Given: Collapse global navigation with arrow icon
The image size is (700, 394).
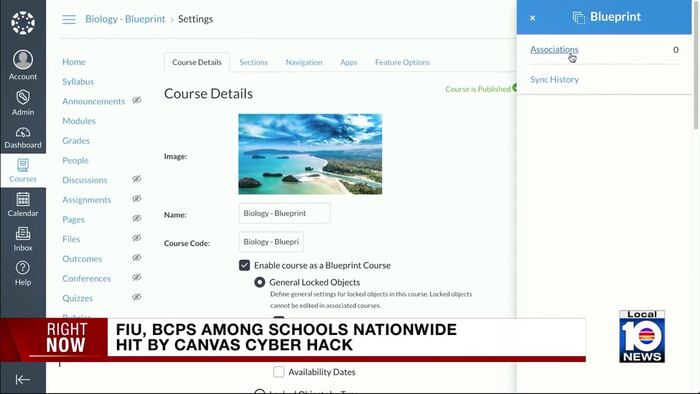Looking at the screenshot, I should 23,379.
